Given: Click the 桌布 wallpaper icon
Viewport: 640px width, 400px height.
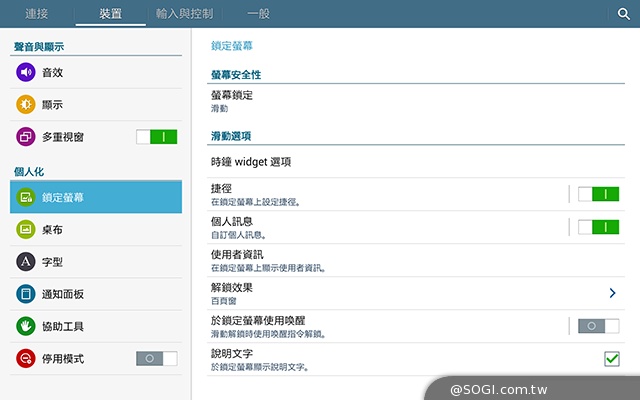Looking at the screenshot, I should click(x=26, y=229).
